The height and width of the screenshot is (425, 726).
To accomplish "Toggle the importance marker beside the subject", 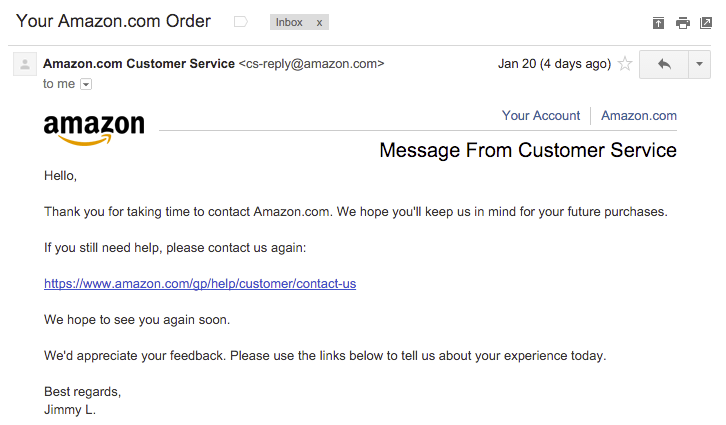I will pos(240,21).
